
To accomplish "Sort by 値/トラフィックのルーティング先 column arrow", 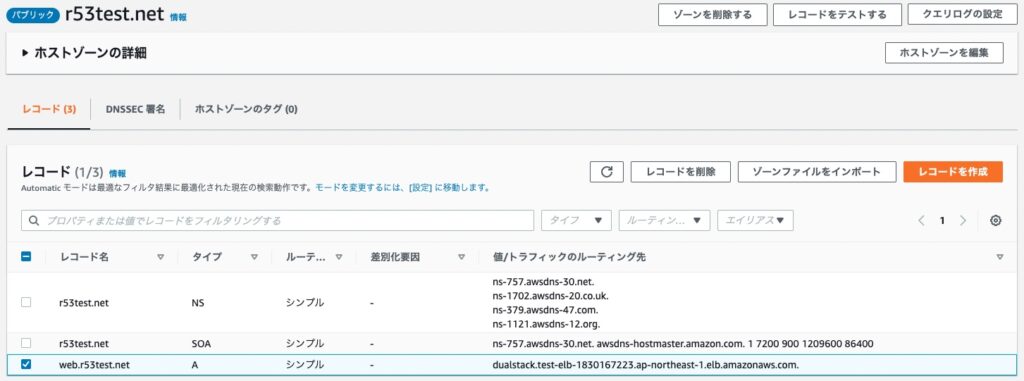I will tap(1000, 257).
